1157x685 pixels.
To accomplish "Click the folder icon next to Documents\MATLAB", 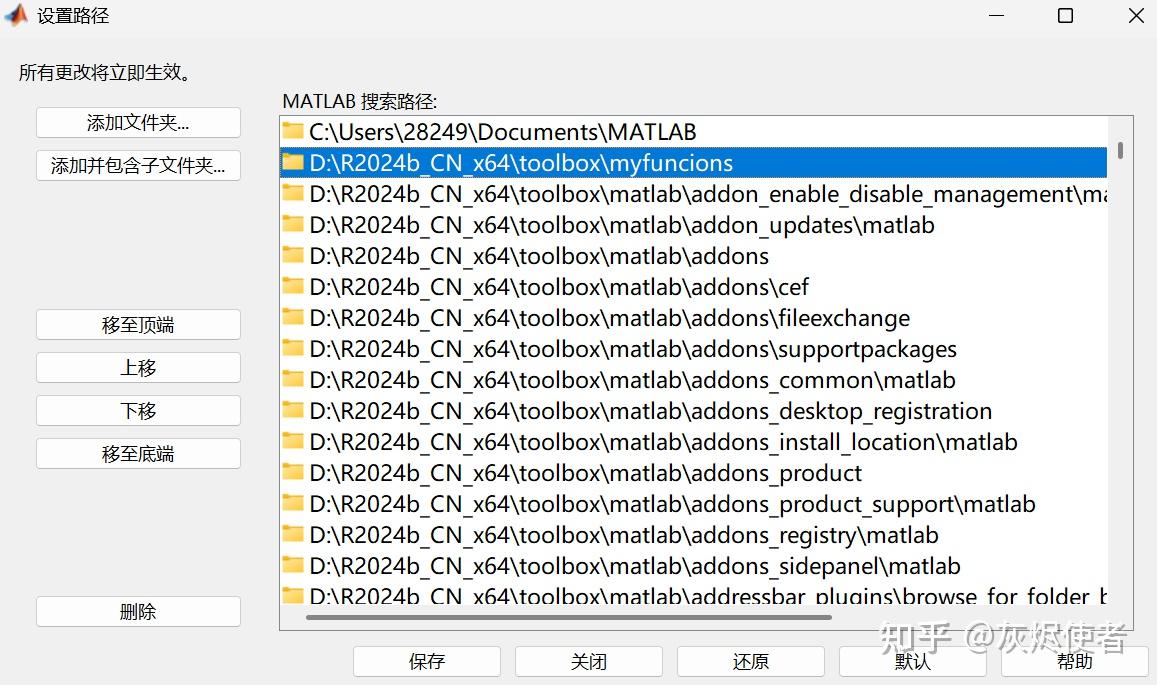I will pyautogui.click(x=293, y=131).
